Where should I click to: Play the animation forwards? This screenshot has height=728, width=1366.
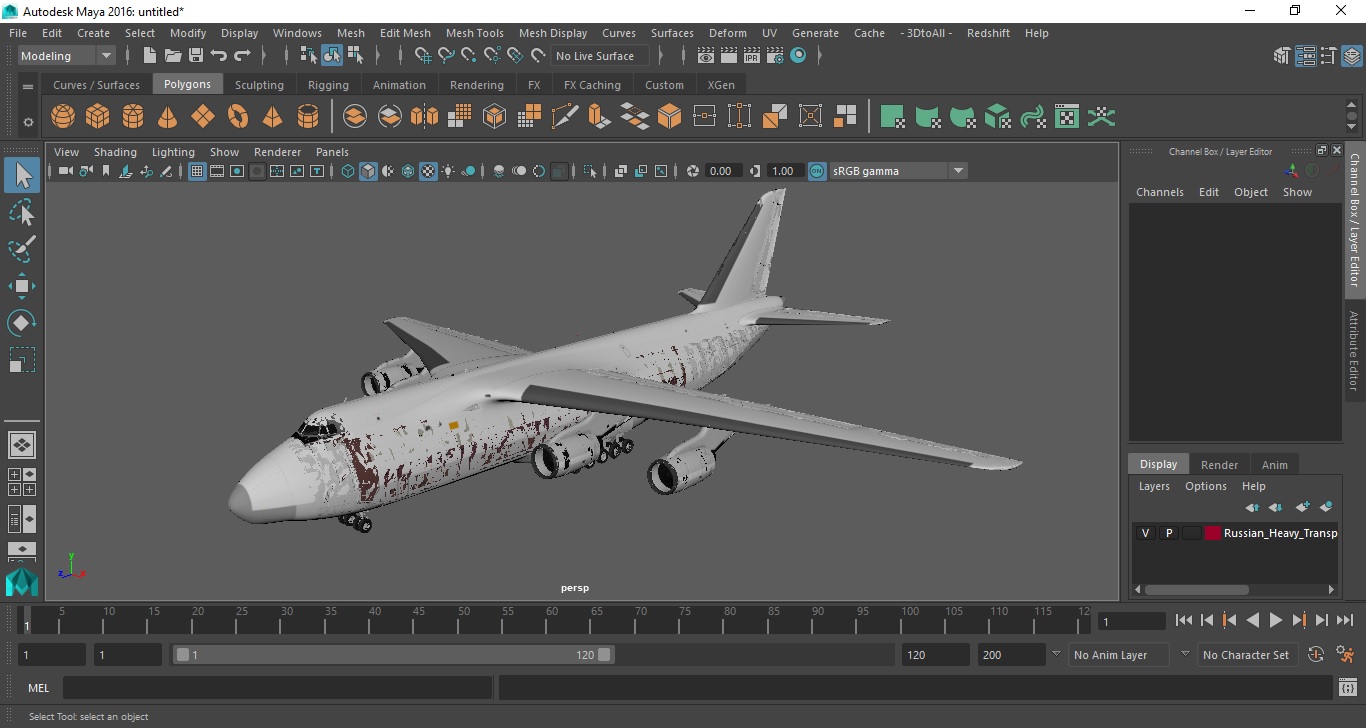1276,620
